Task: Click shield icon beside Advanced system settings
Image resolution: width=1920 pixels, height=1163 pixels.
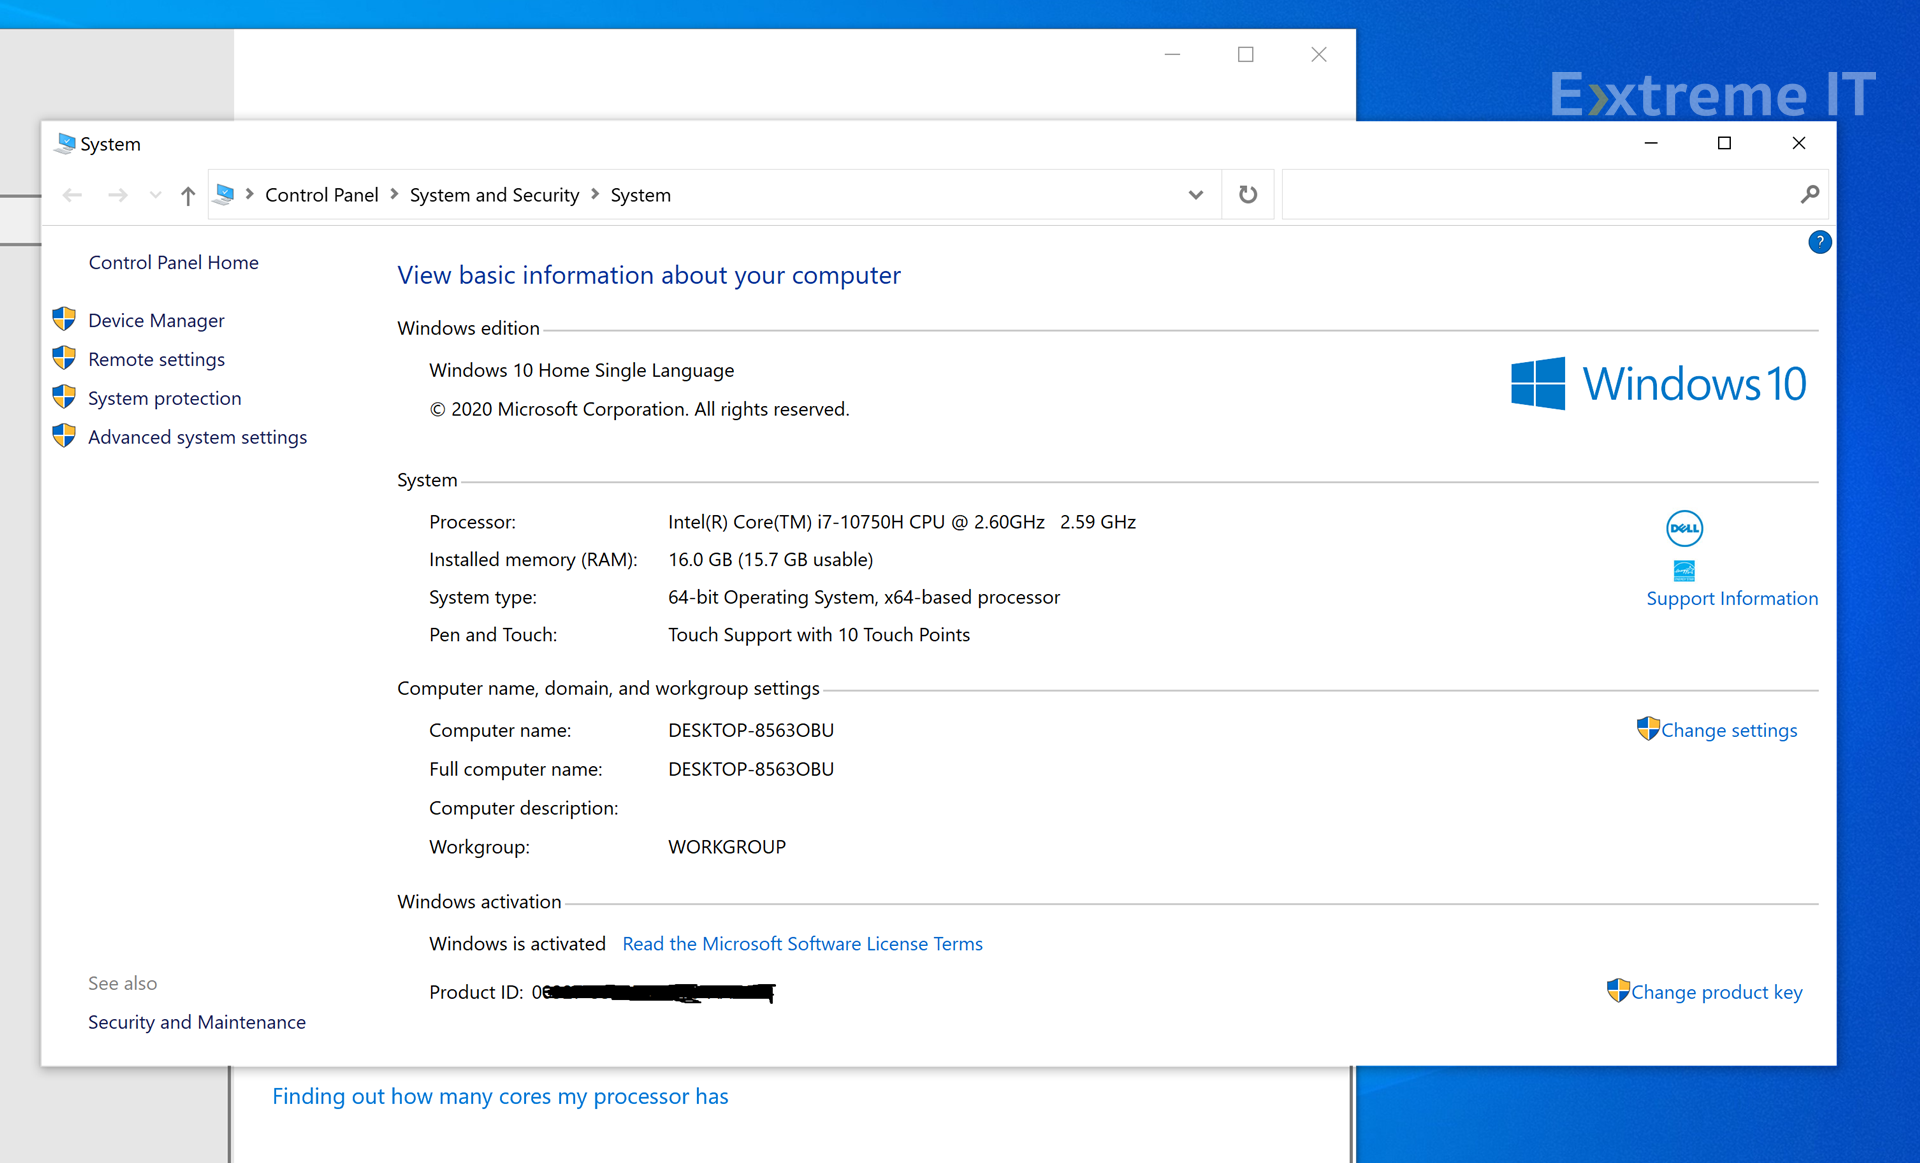Action: [64, 436]
